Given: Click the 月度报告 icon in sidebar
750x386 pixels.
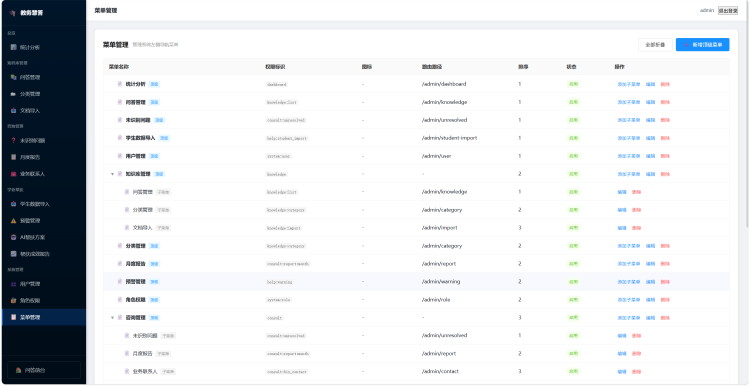Looking at the screenshot, I should (x=13, y=157).
